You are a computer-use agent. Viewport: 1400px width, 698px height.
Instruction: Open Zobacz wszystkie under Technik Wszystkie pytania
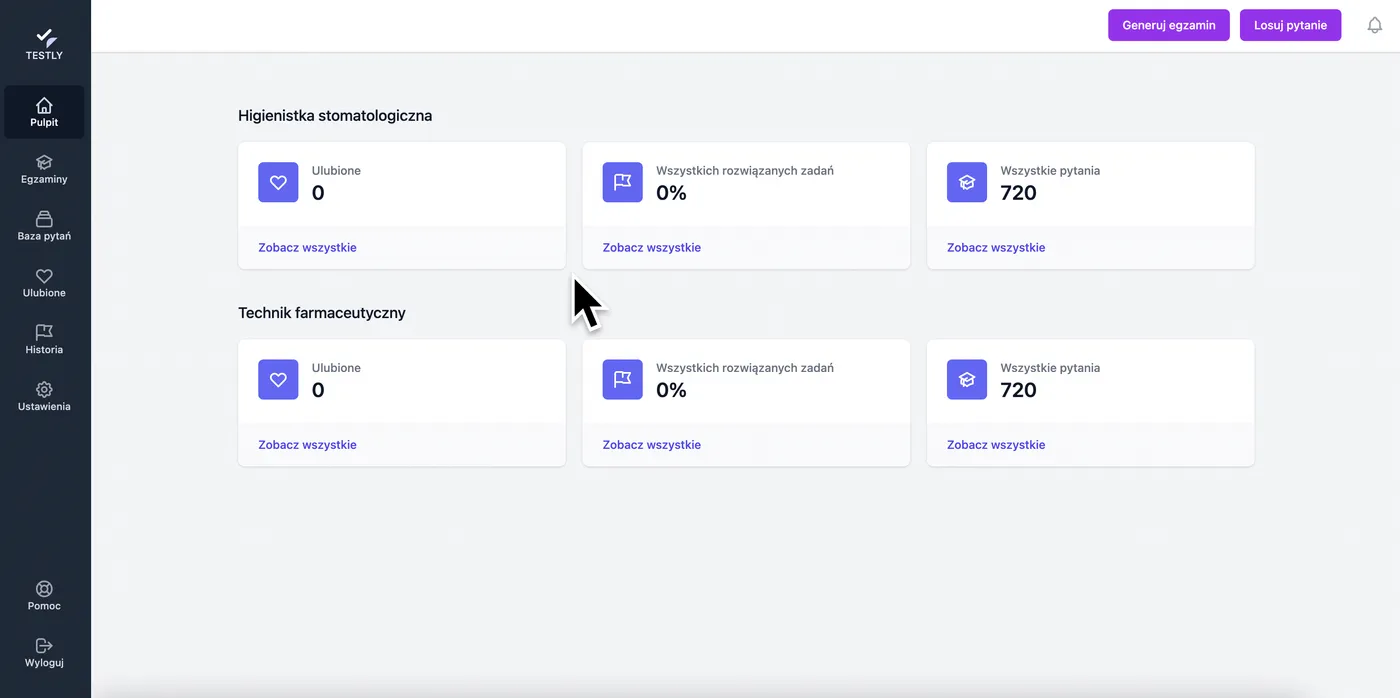pyautogui.click(x=996, y=444)
